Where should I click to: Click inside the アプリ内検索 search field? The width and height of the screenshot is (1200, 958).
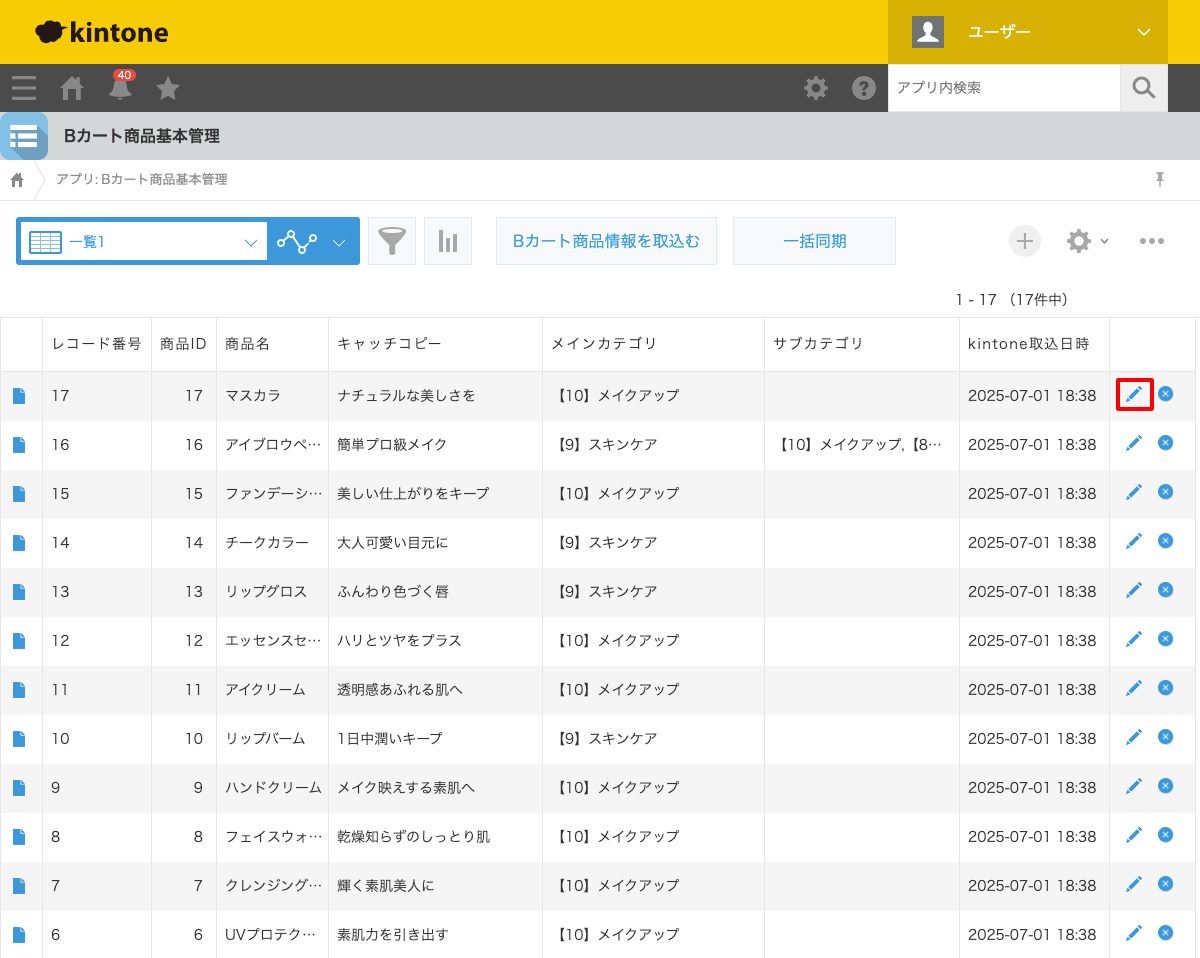pyautogui.click(x=1000, y=88)
